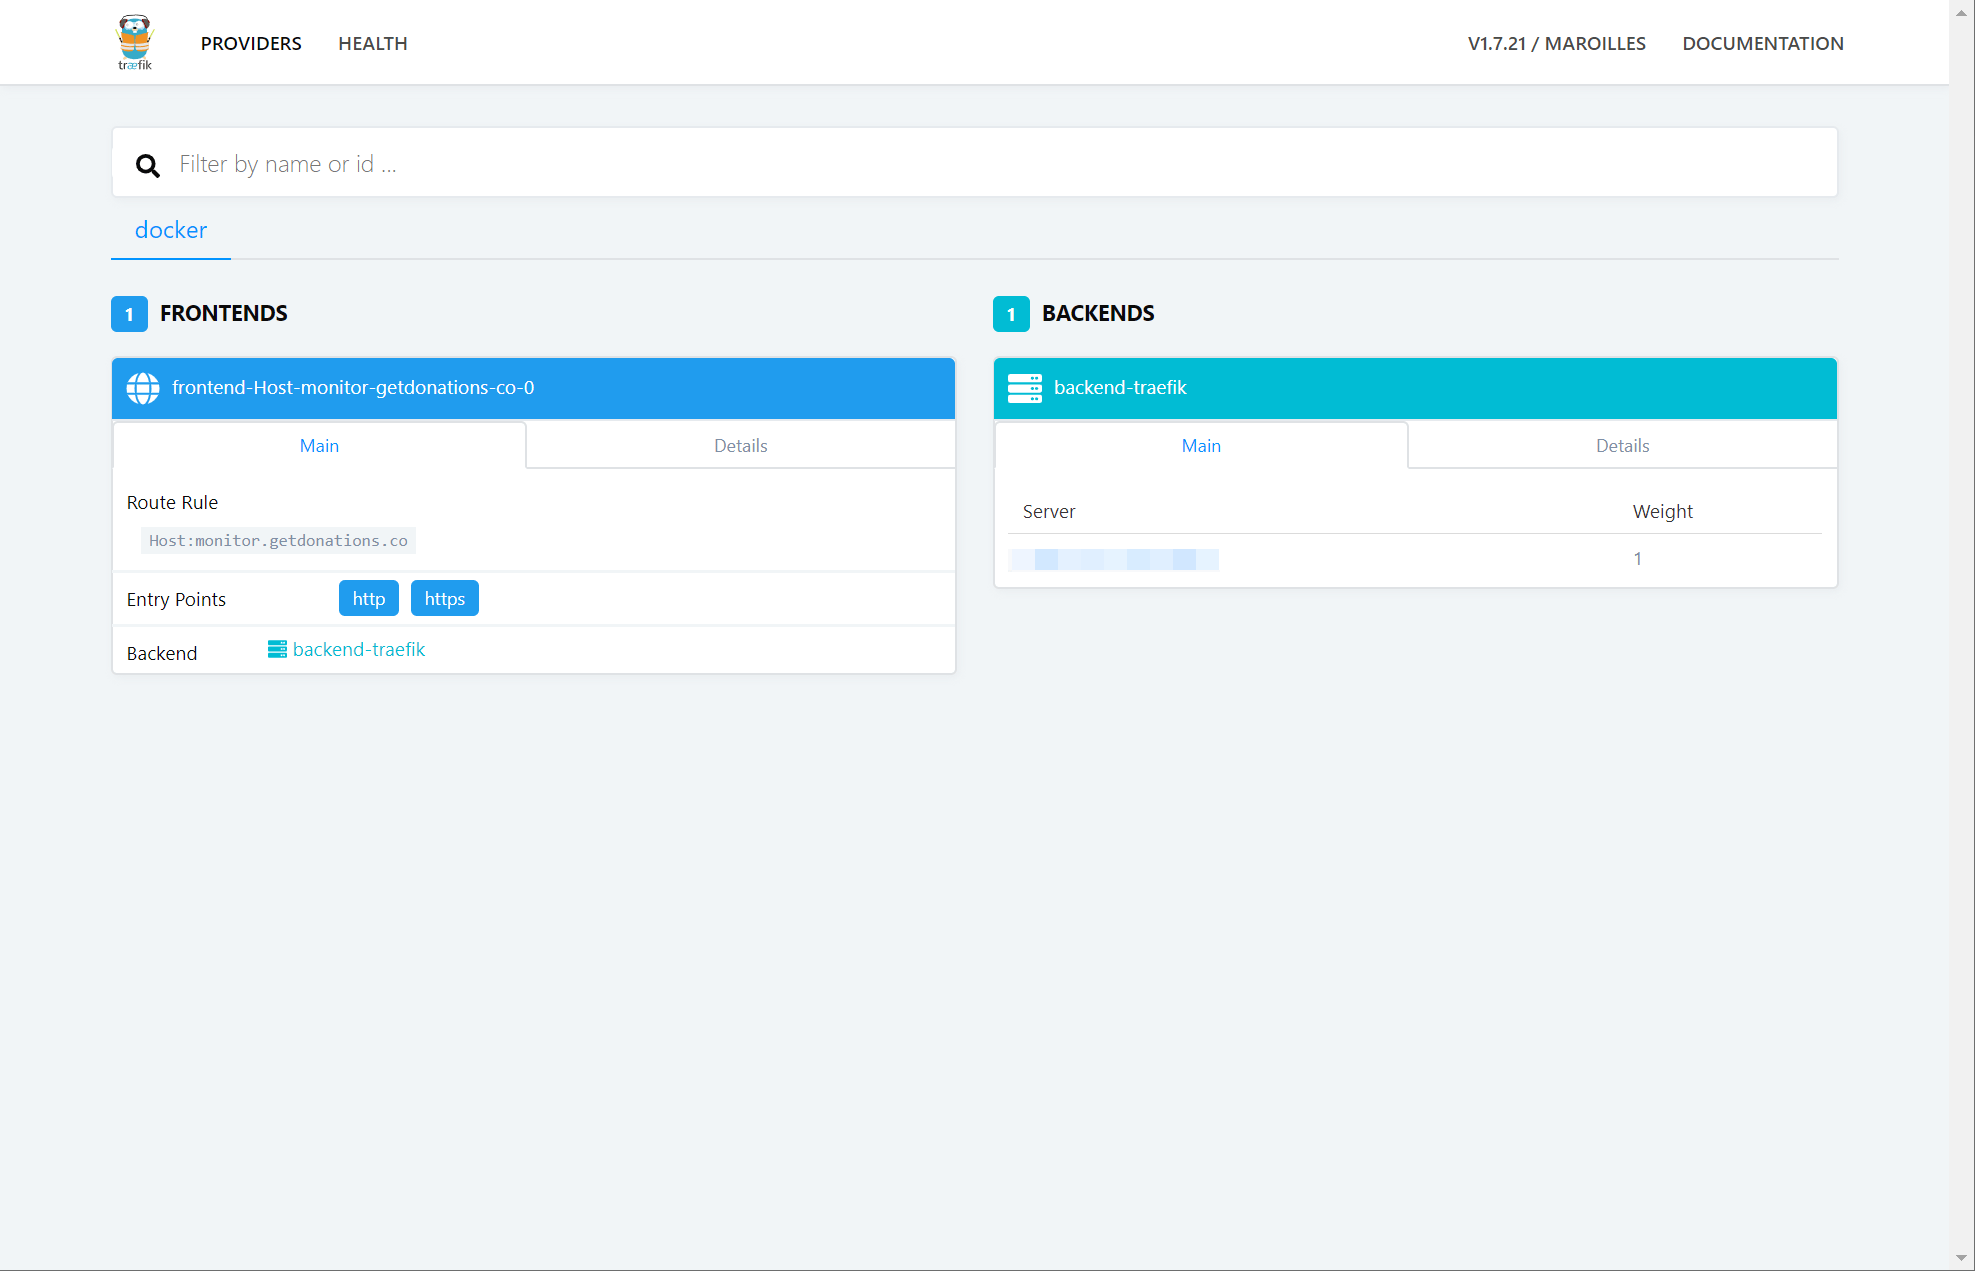The image size is (1975, 1271).
Task: Click the frontends count badge
Action: tap(129, 314)
